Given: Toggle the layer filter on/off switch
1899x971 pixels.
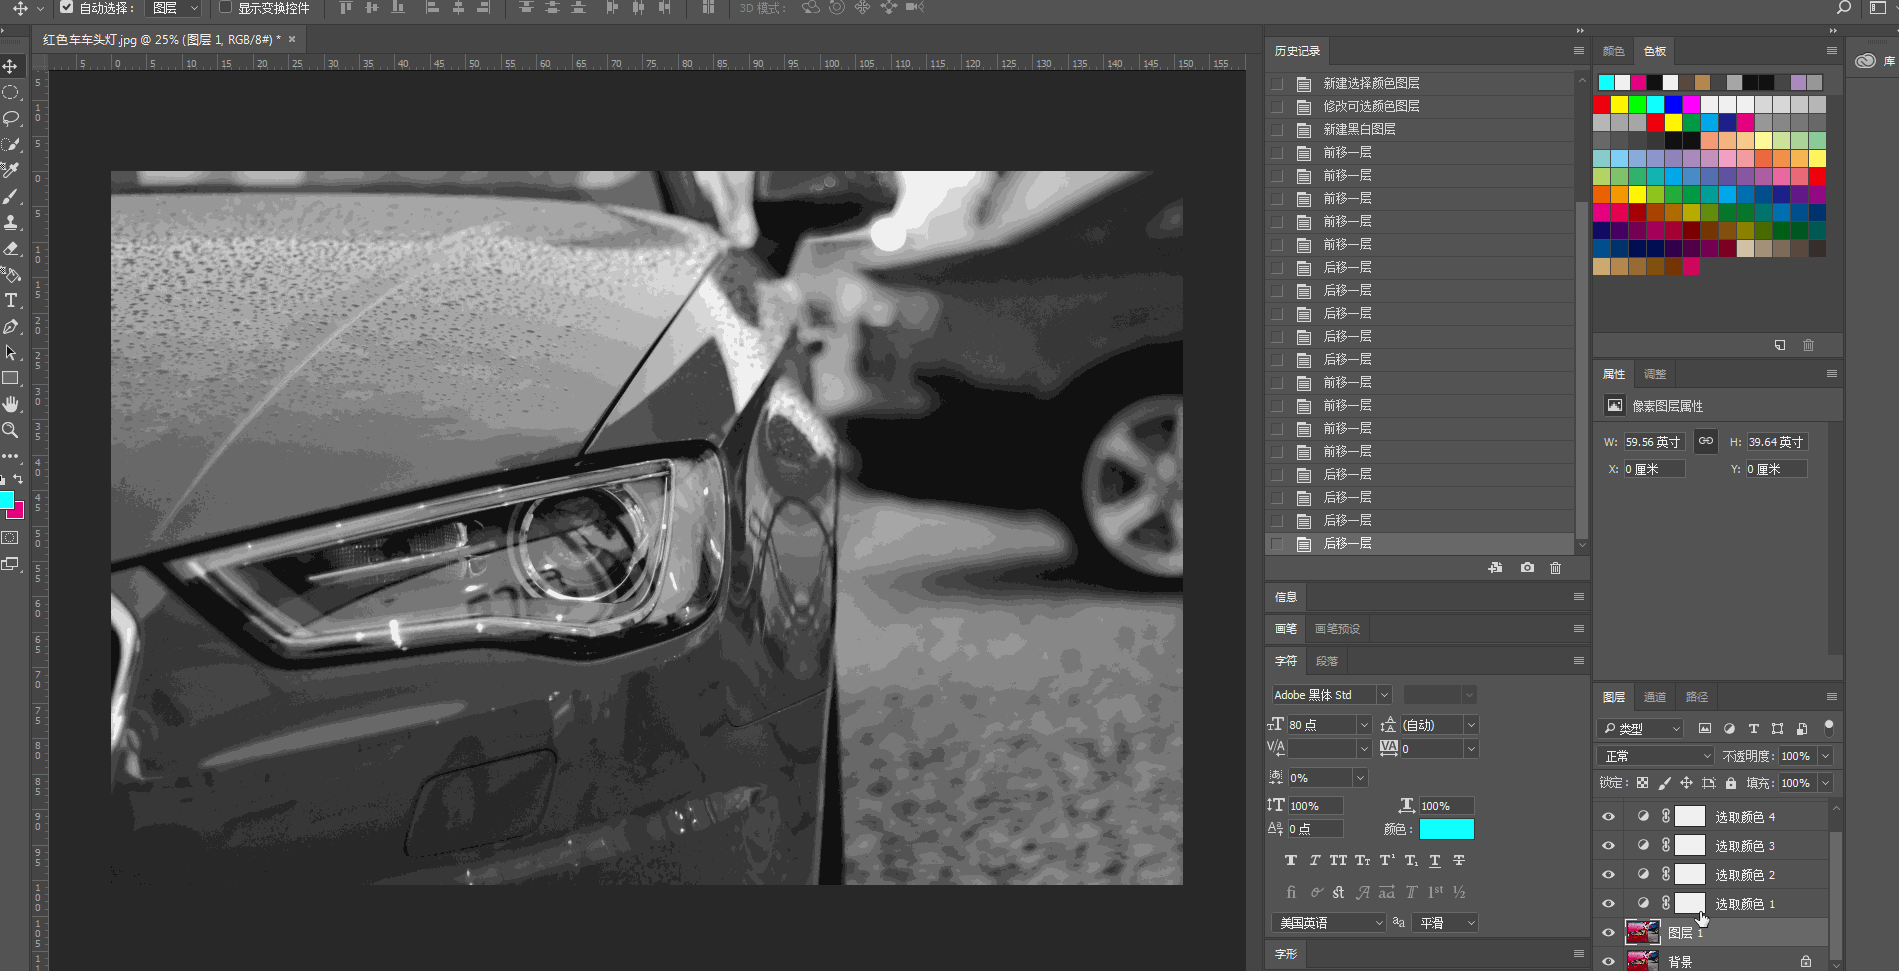Looking at the screenshot, I should pos(1829,727).
